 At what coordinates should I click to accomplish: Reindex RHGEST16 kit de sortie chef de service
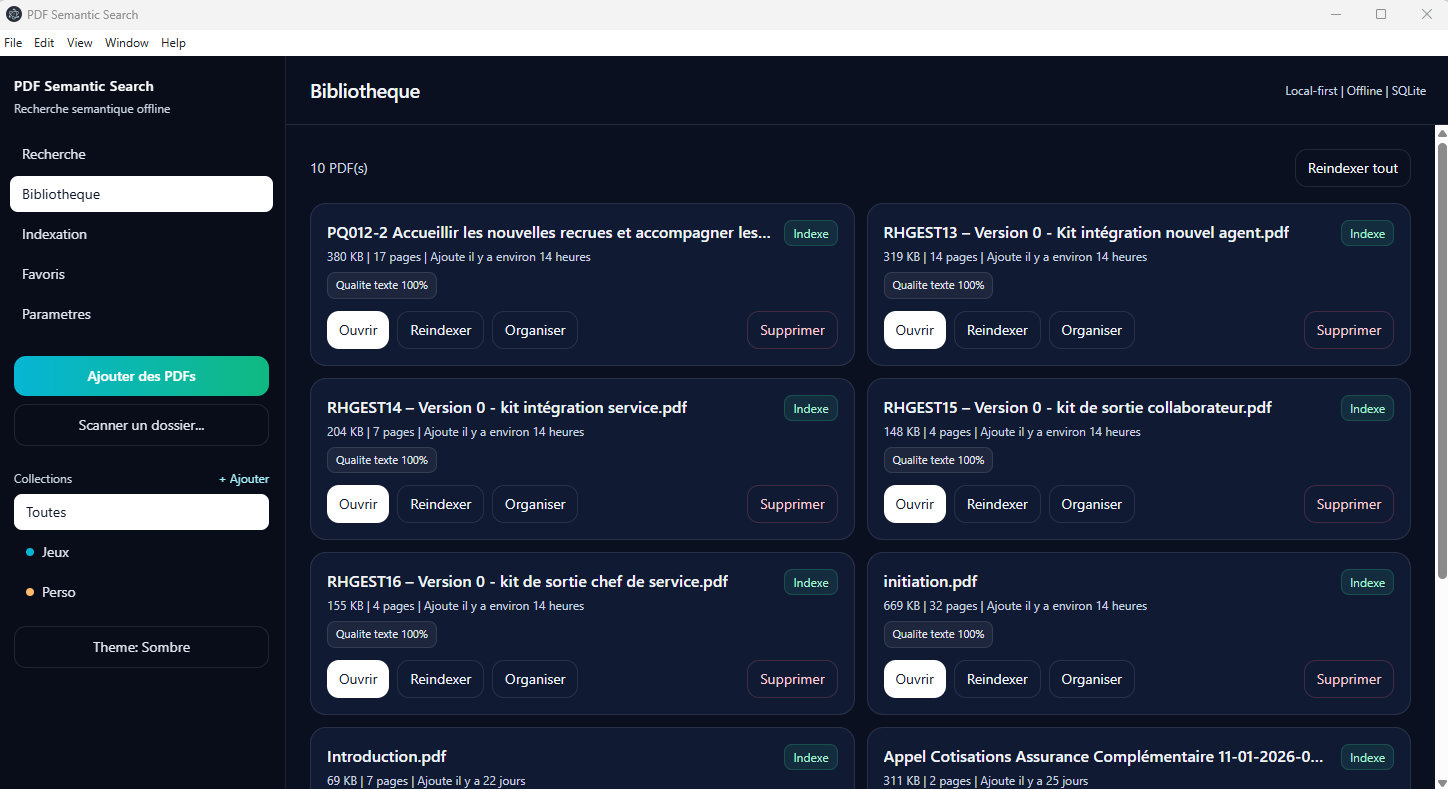click(x=440, y=679)
